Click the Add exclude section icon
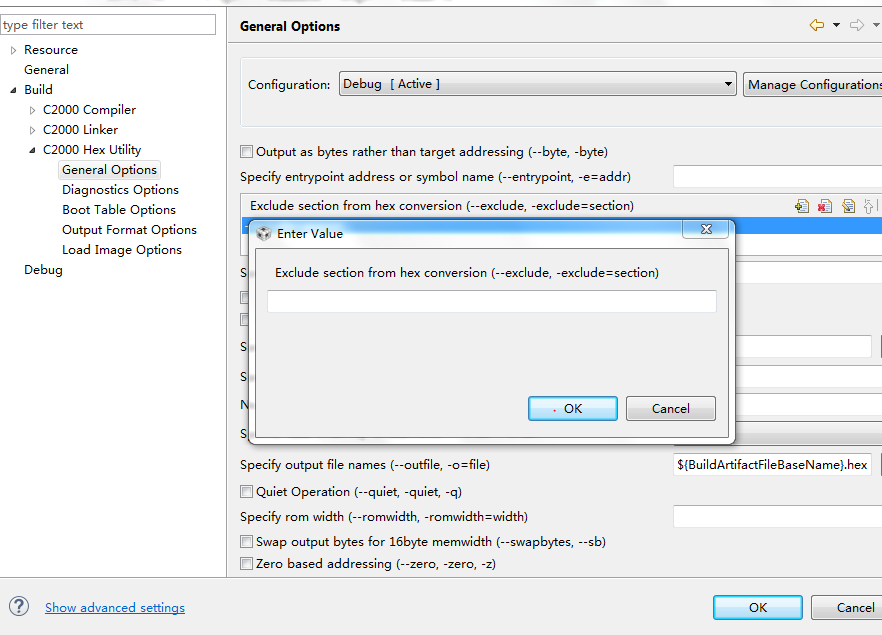The image size is (882, 635). (x=802, y=206)
